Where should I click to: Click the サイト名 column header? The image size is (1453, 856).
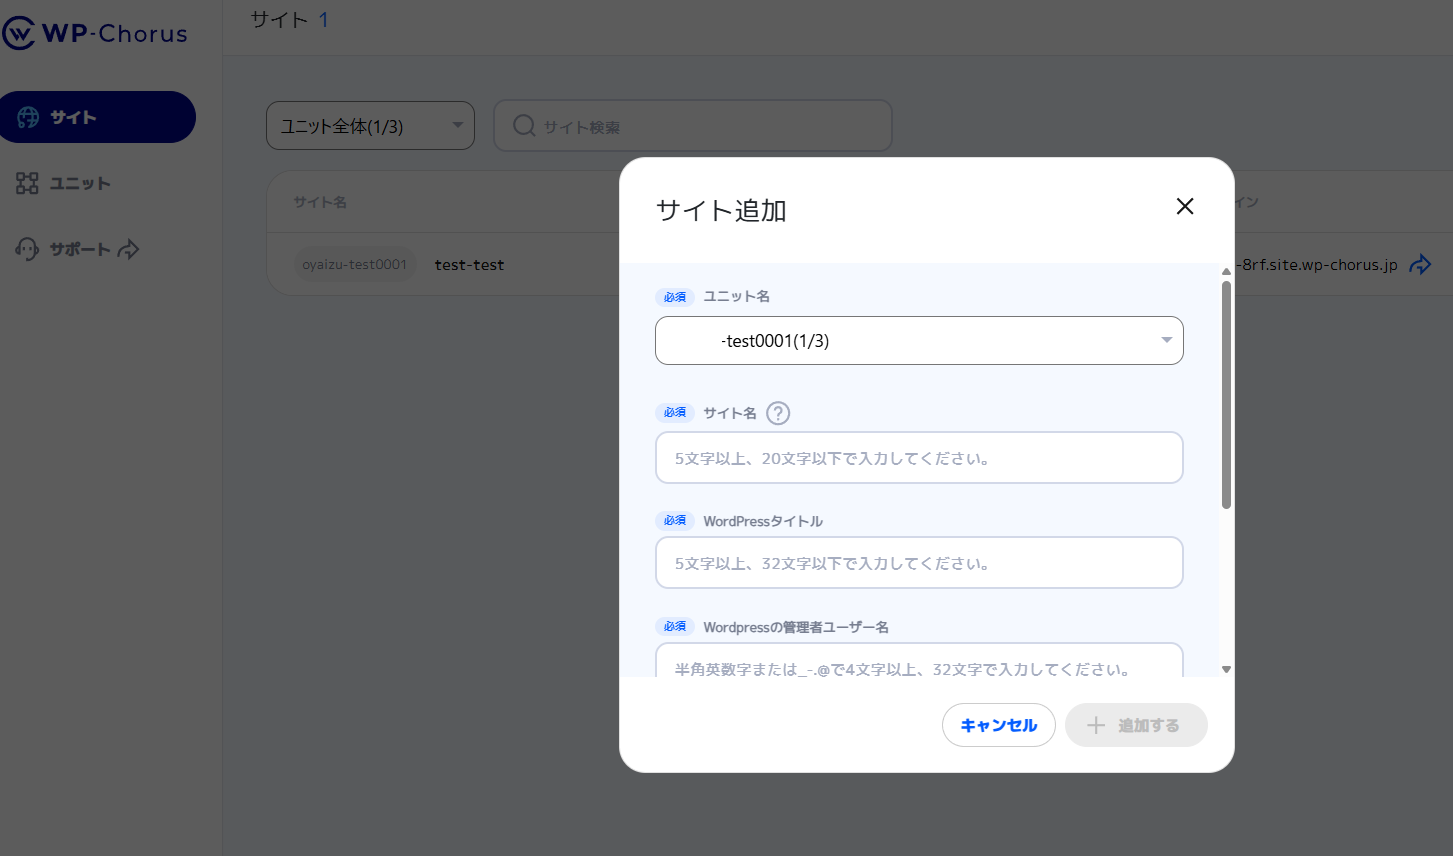[320, 202]
